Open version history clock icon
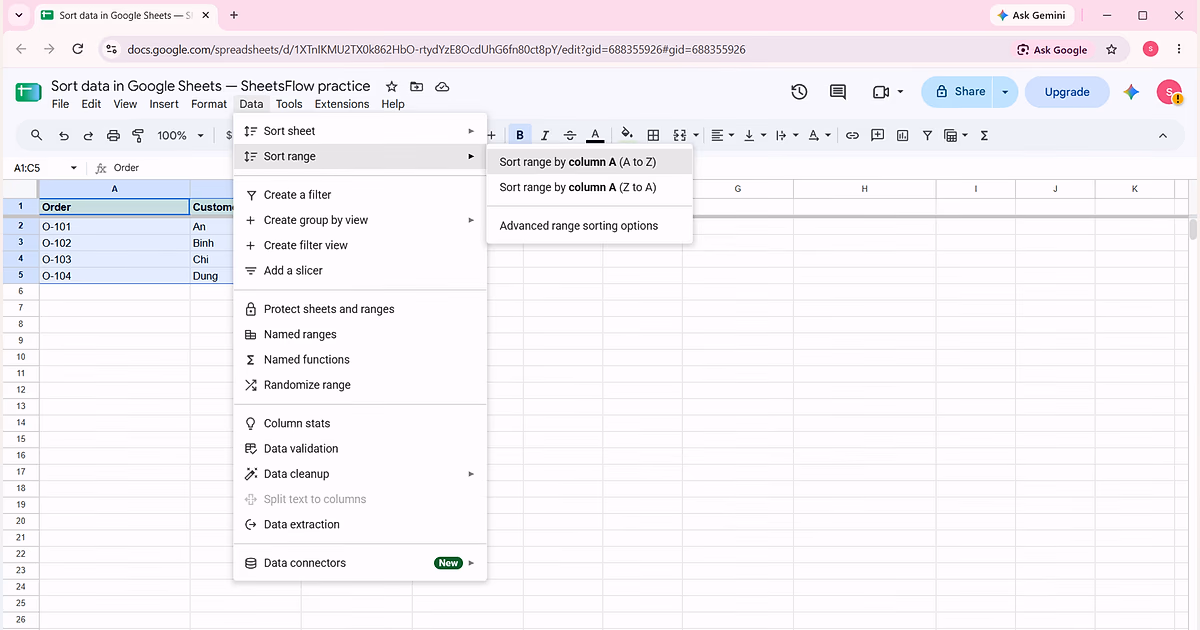1200x630 pixels. pyautogui.click(x=799, y=92)
